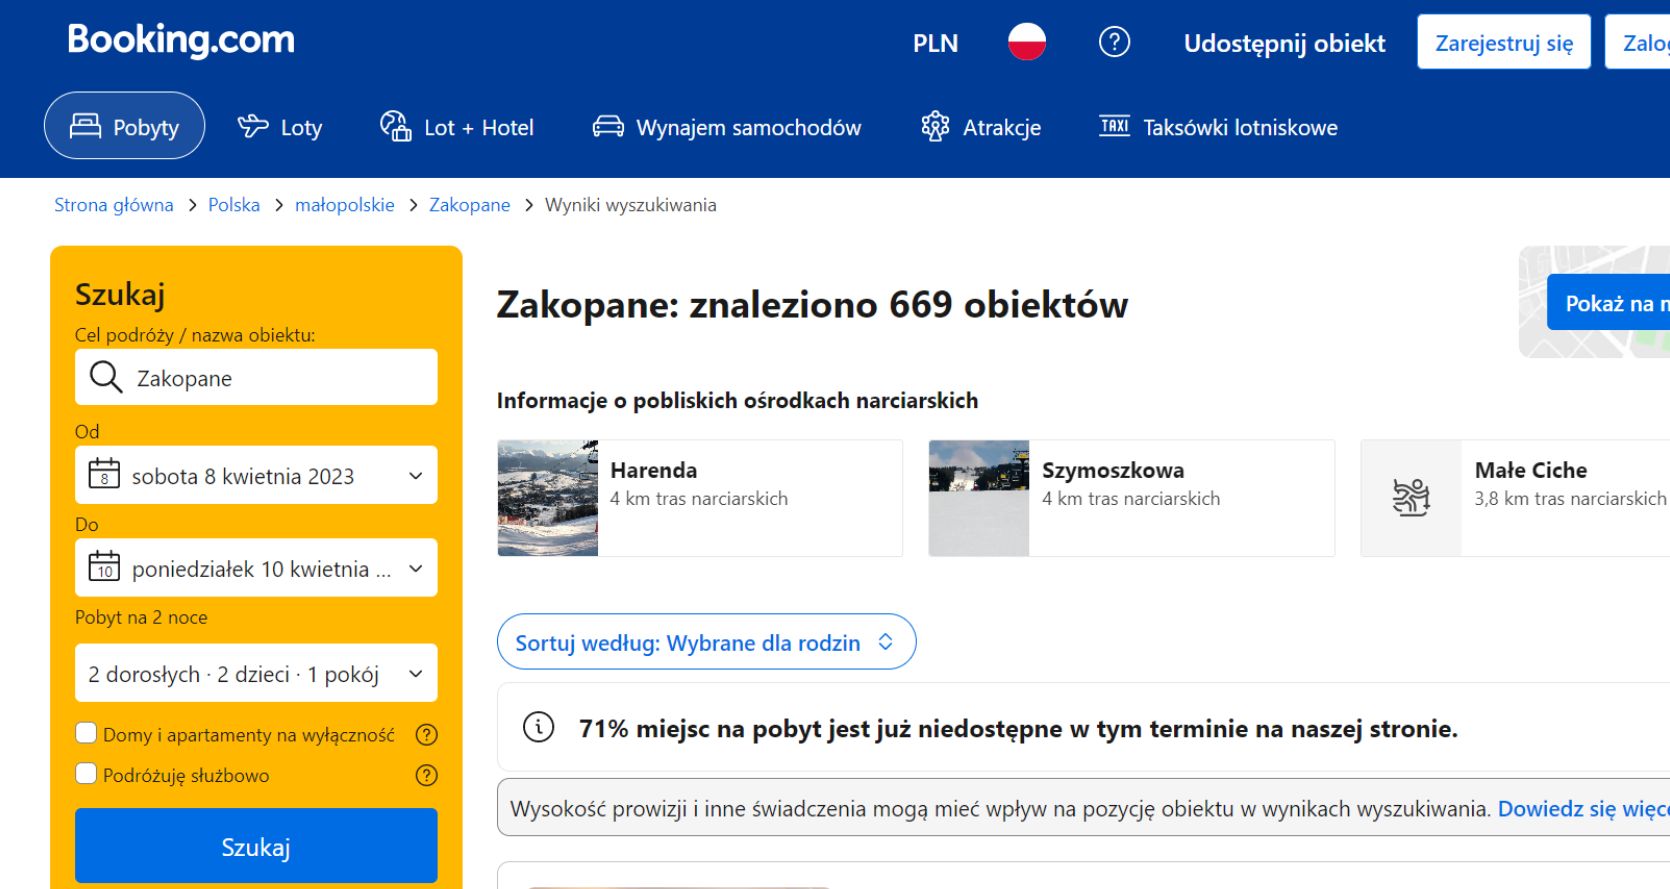Open the Harenda ski resort thumbnail
The width and height of the screenshot is (1670, 889).
548,498
